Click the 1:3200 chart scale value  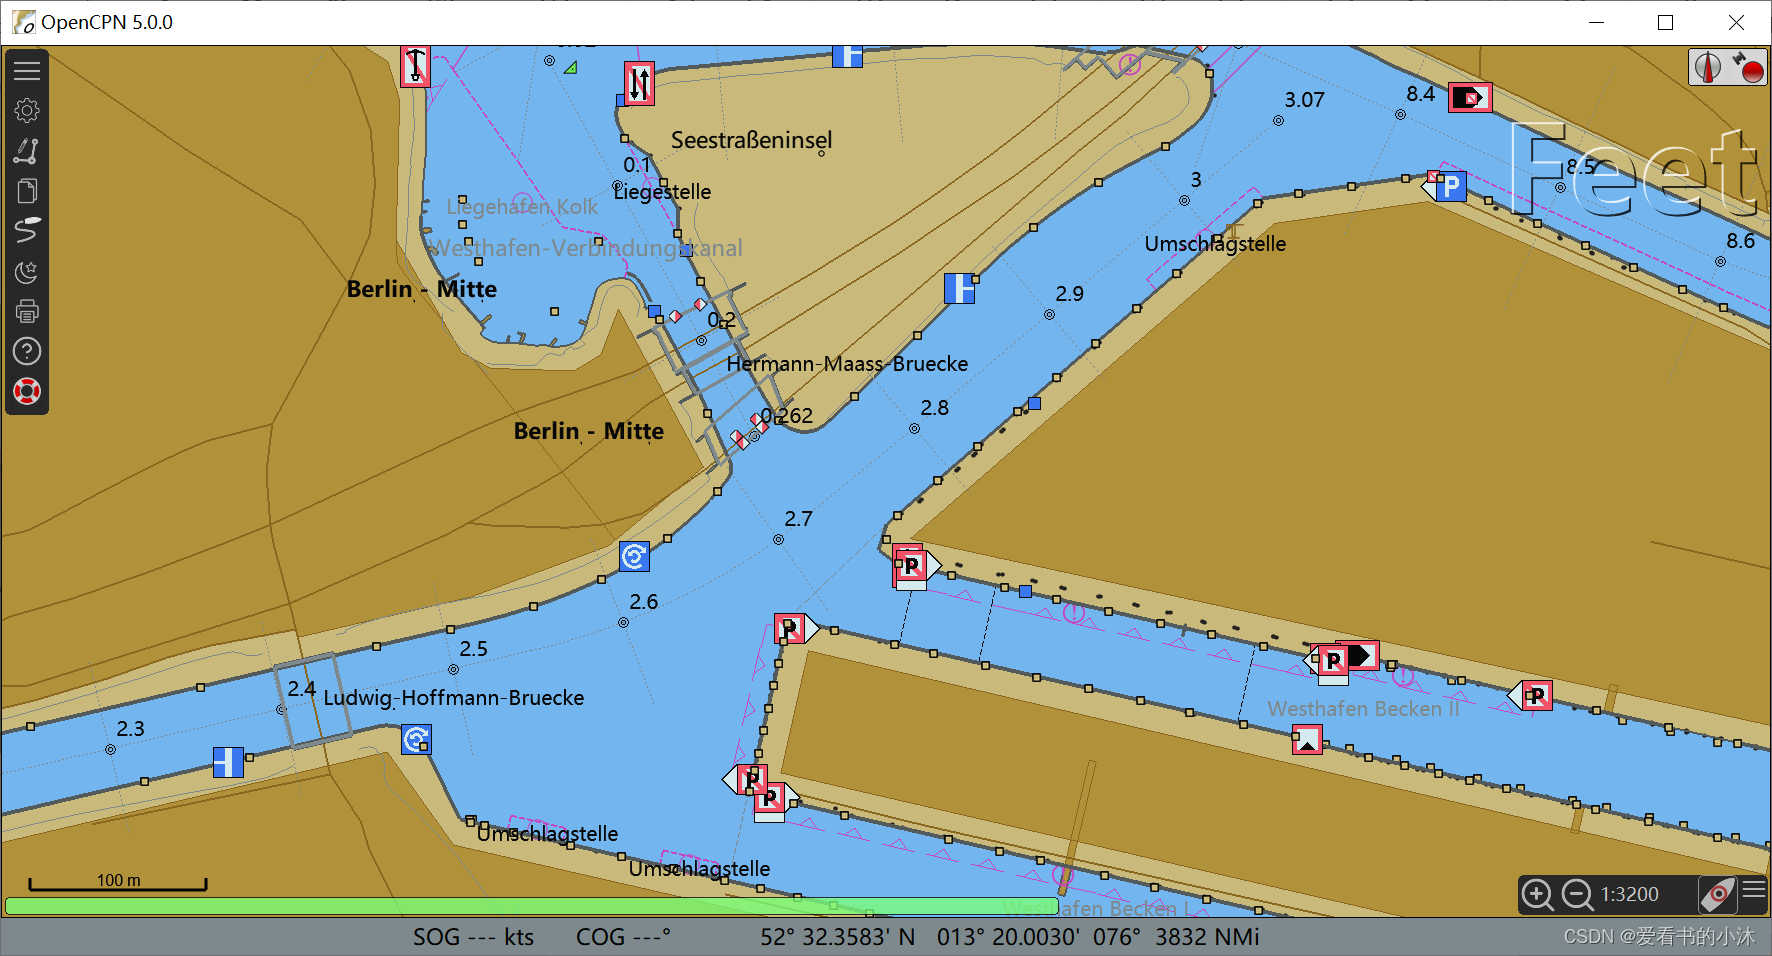coord(1630,894)
